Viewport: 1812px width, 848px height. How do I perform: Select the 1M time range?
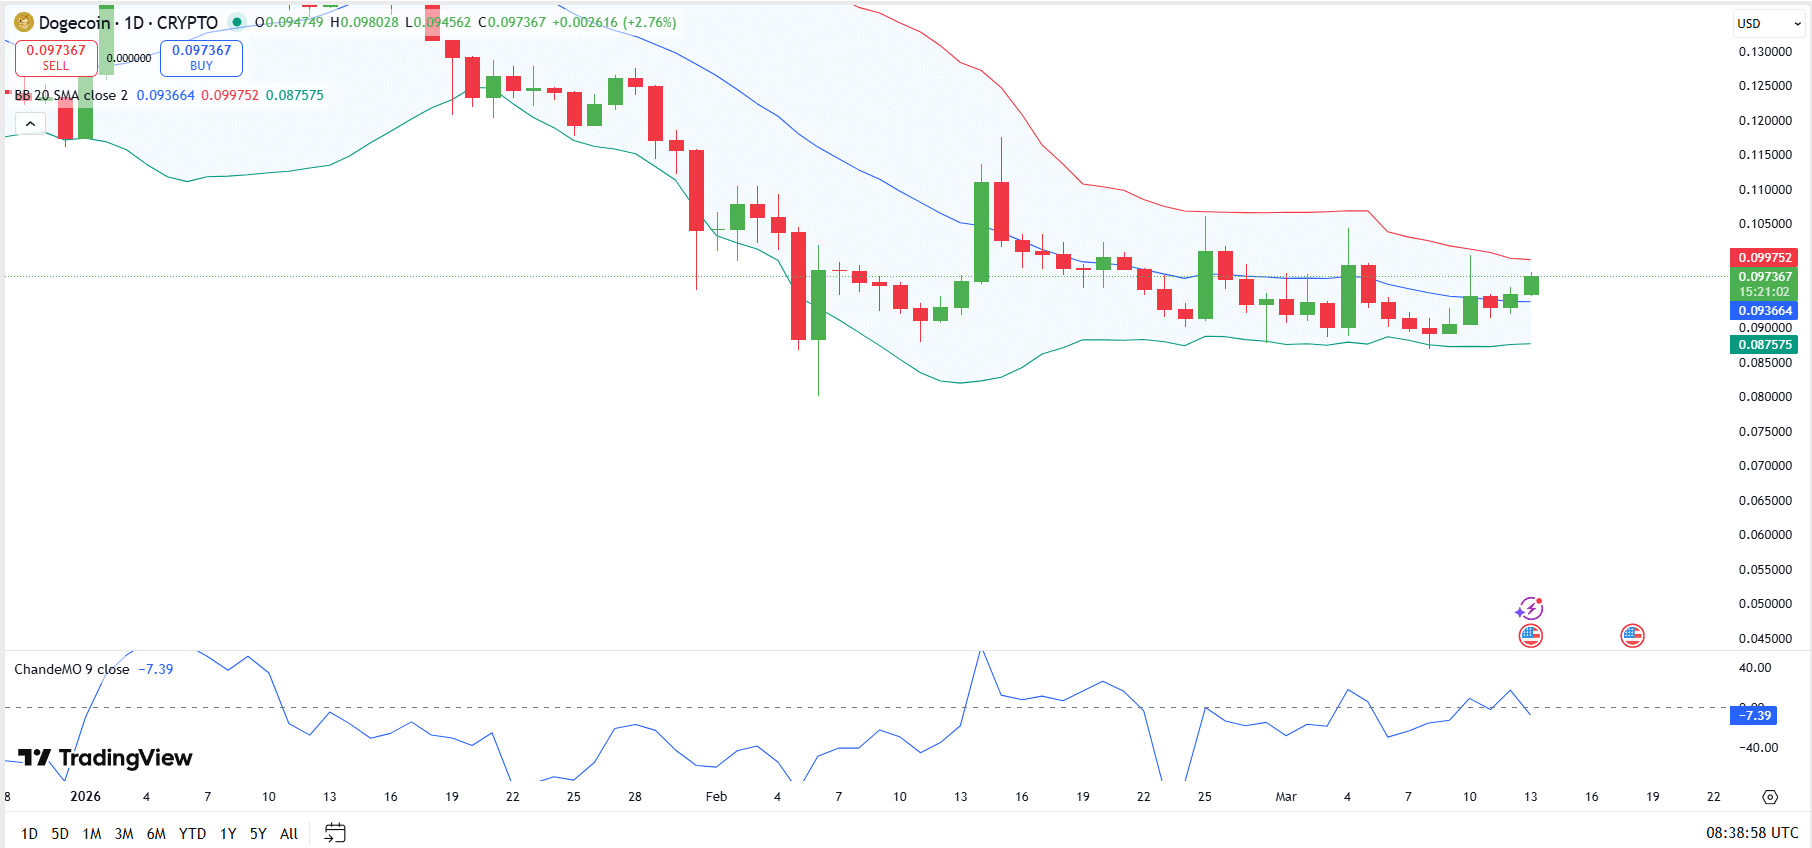[x=92, y=833]
